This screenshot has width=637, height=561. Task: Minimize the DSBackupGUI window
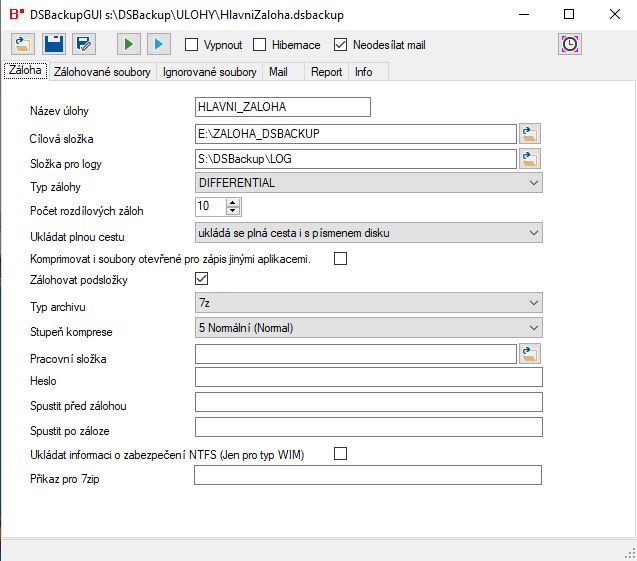(x=524, y=14)
